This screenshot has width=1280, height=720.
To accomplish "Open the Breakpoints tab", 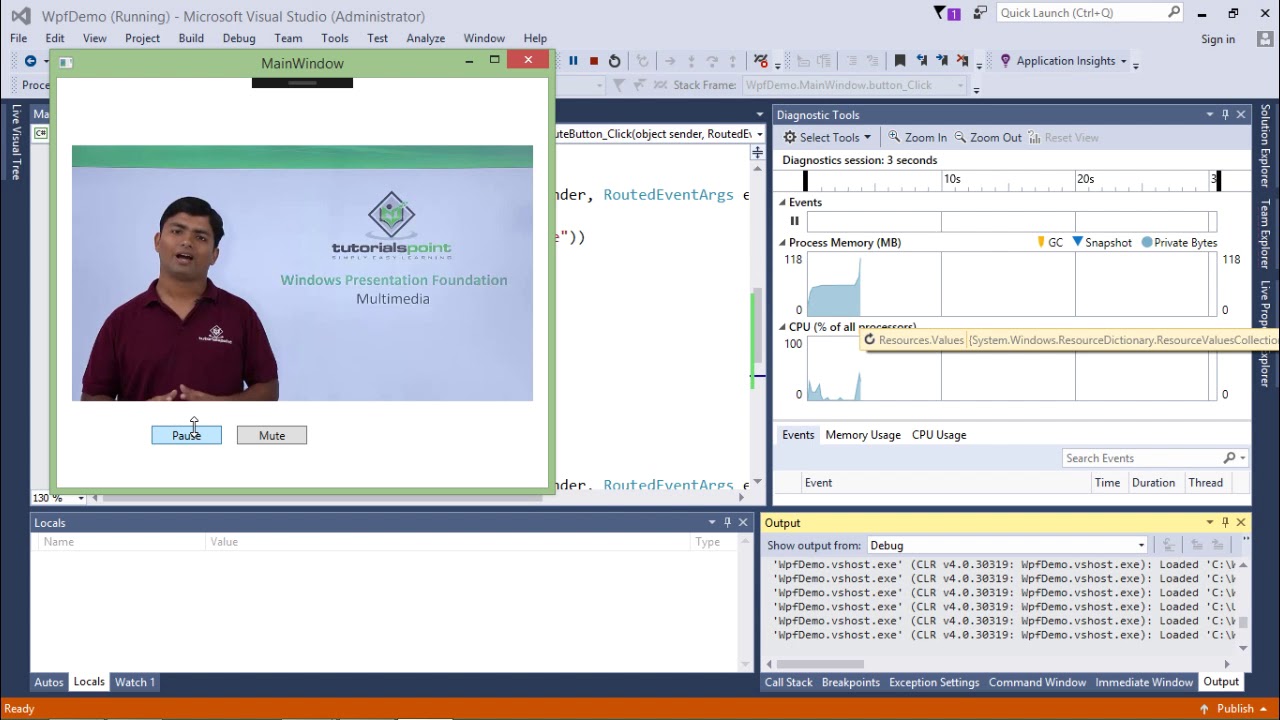I will pos(851,682).
